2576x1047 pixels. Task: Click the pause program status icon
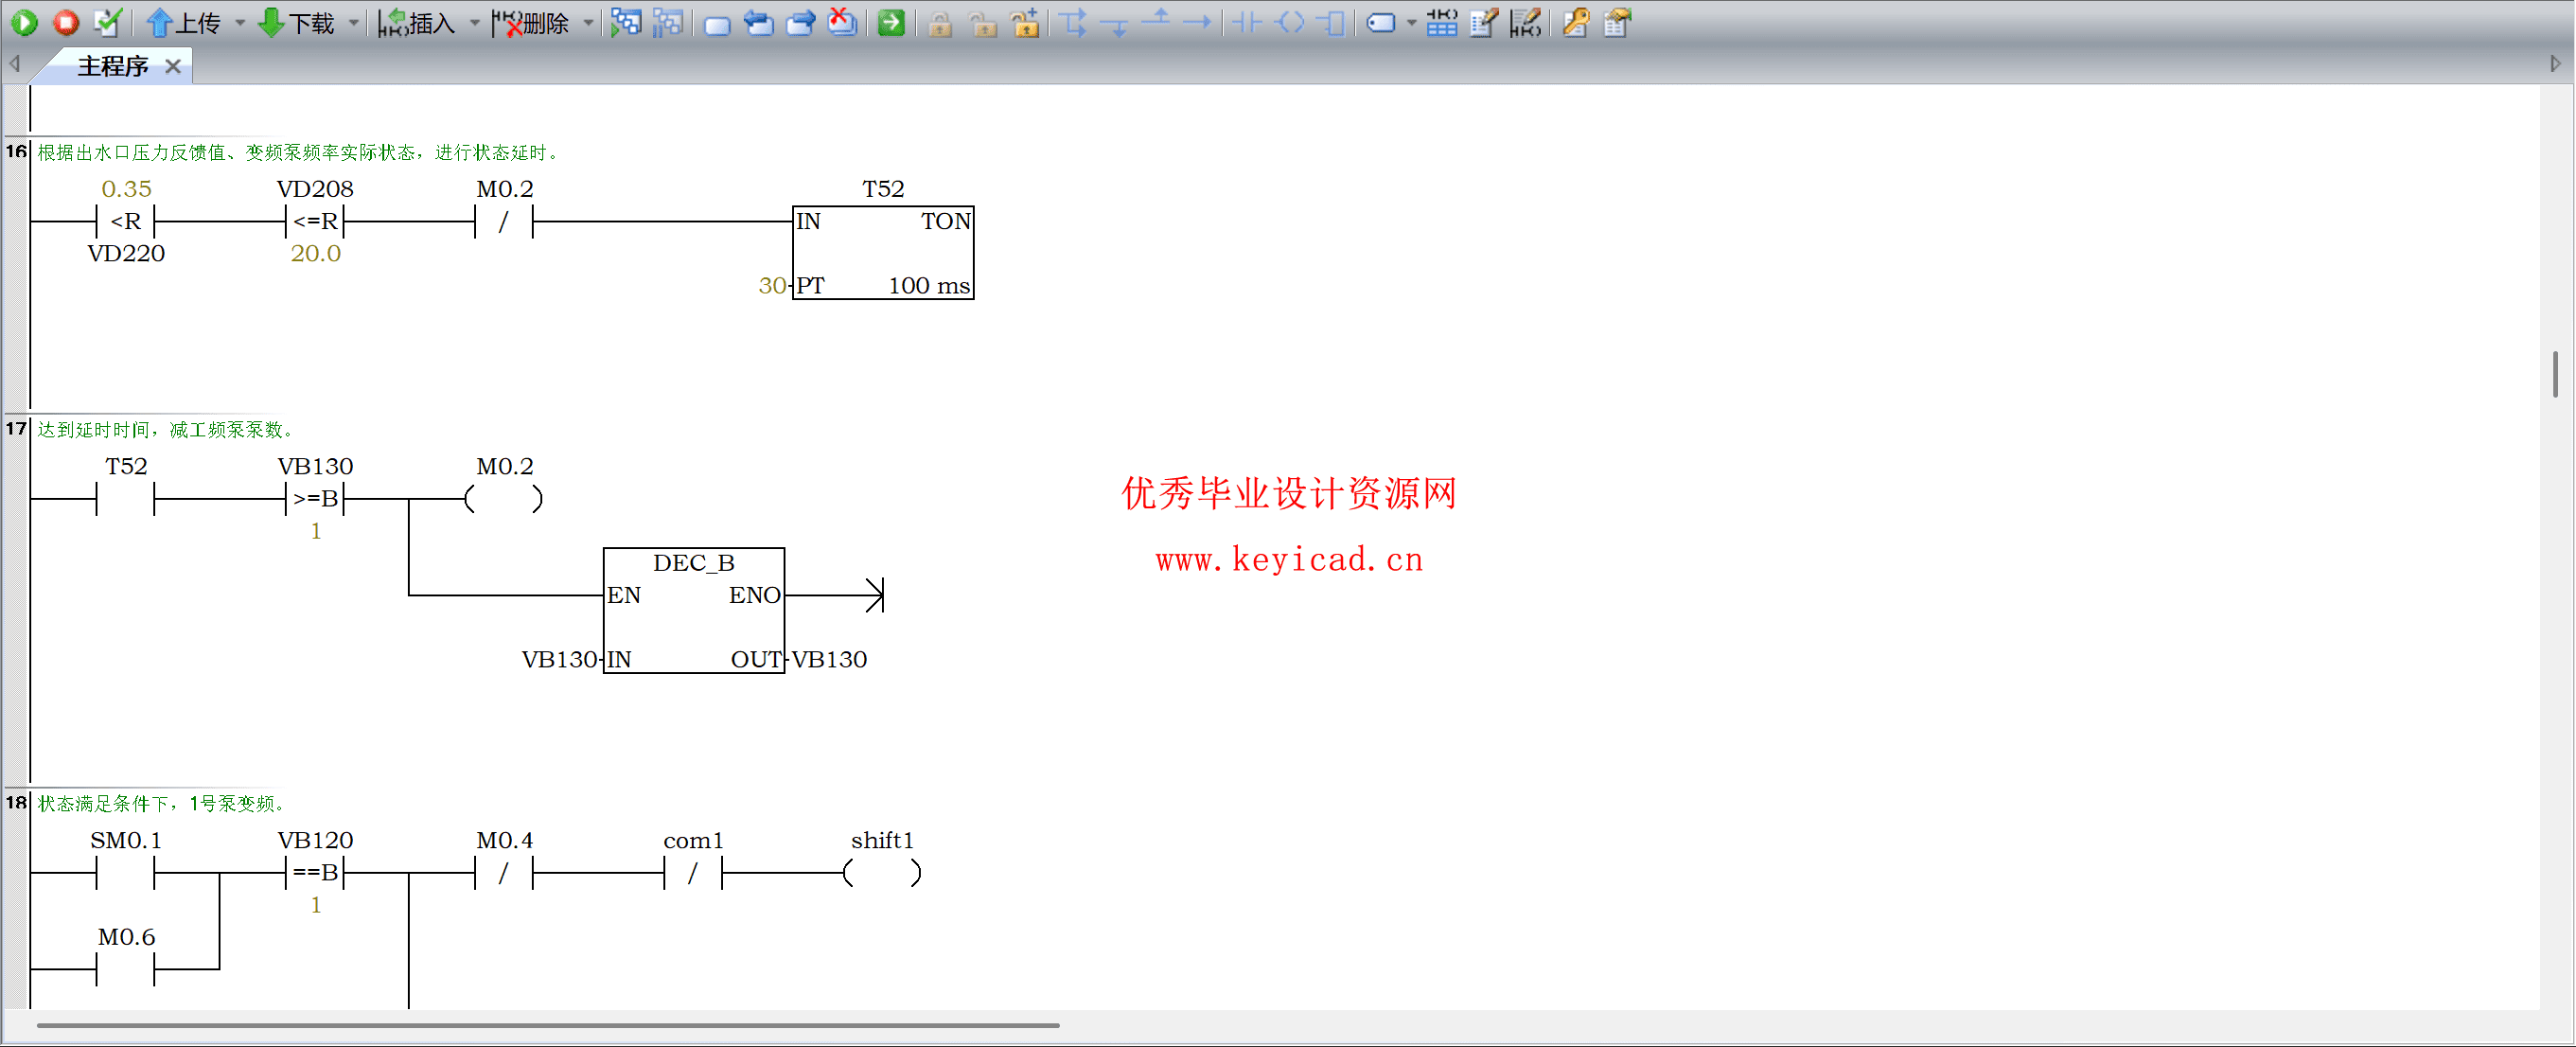(668, 22)
